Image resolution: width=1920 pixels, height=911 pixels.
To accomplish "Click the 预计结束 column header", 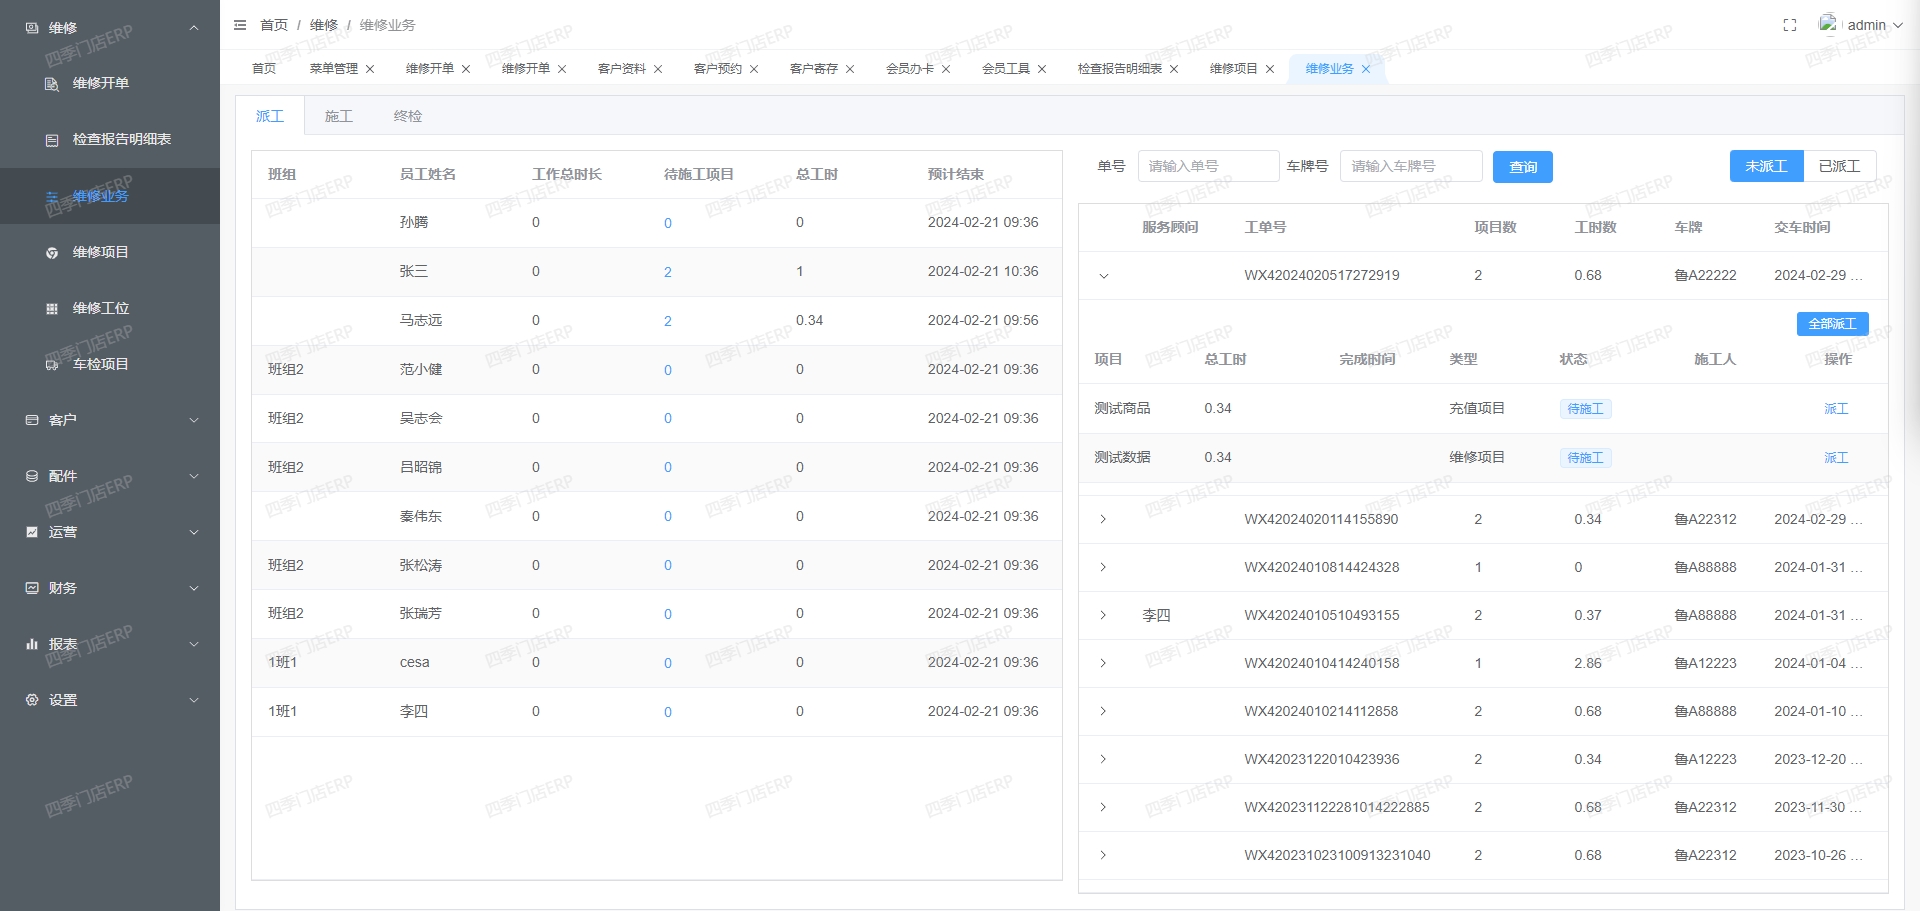I will 955,175.
